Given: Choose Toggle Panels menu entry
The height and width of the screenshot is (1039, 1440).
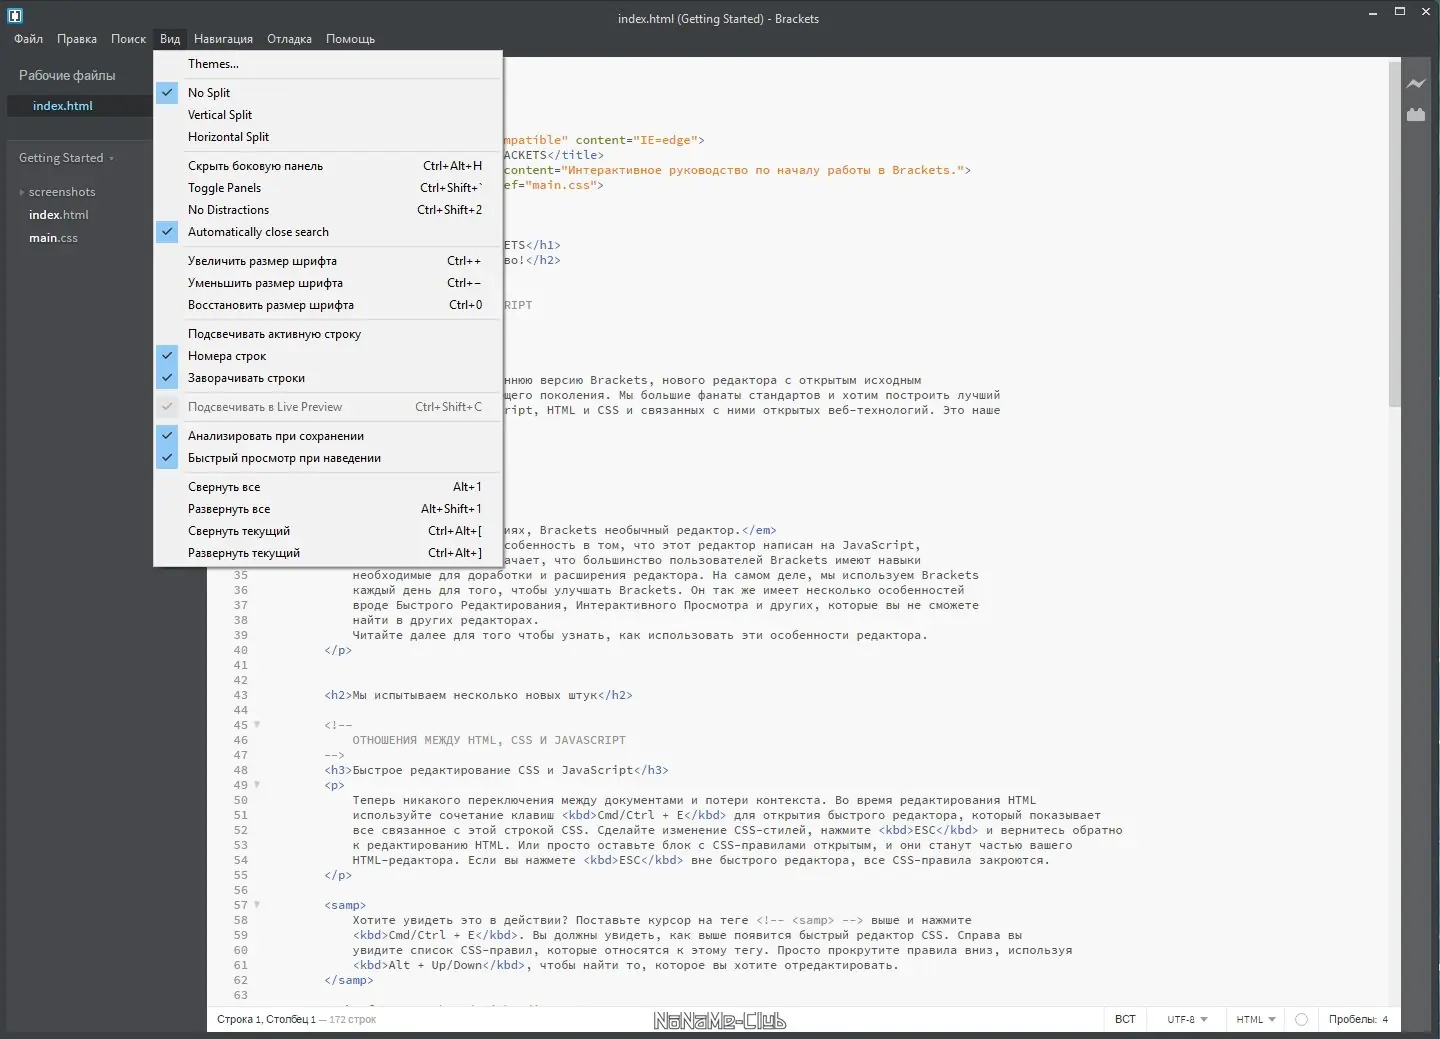Looking at the screenshot, I should (328, 188).
